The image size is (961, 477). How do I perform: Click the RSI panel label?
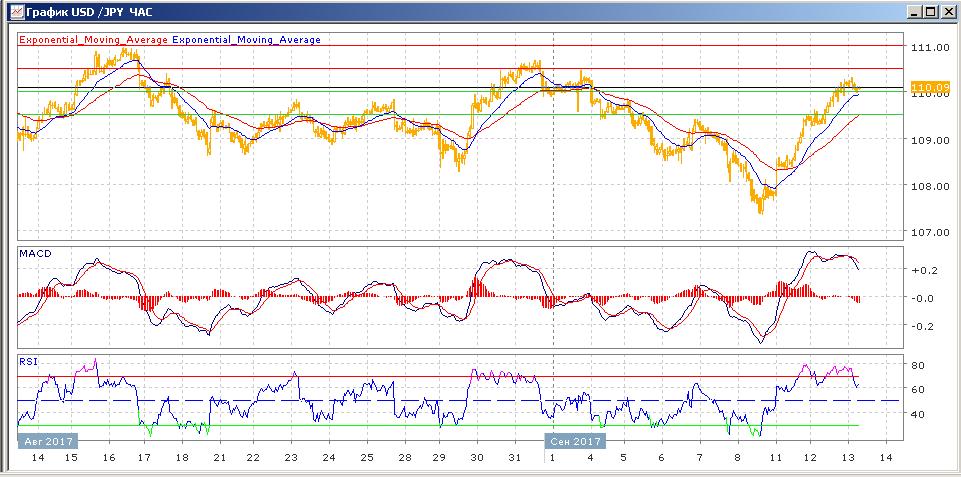(28, 362)
